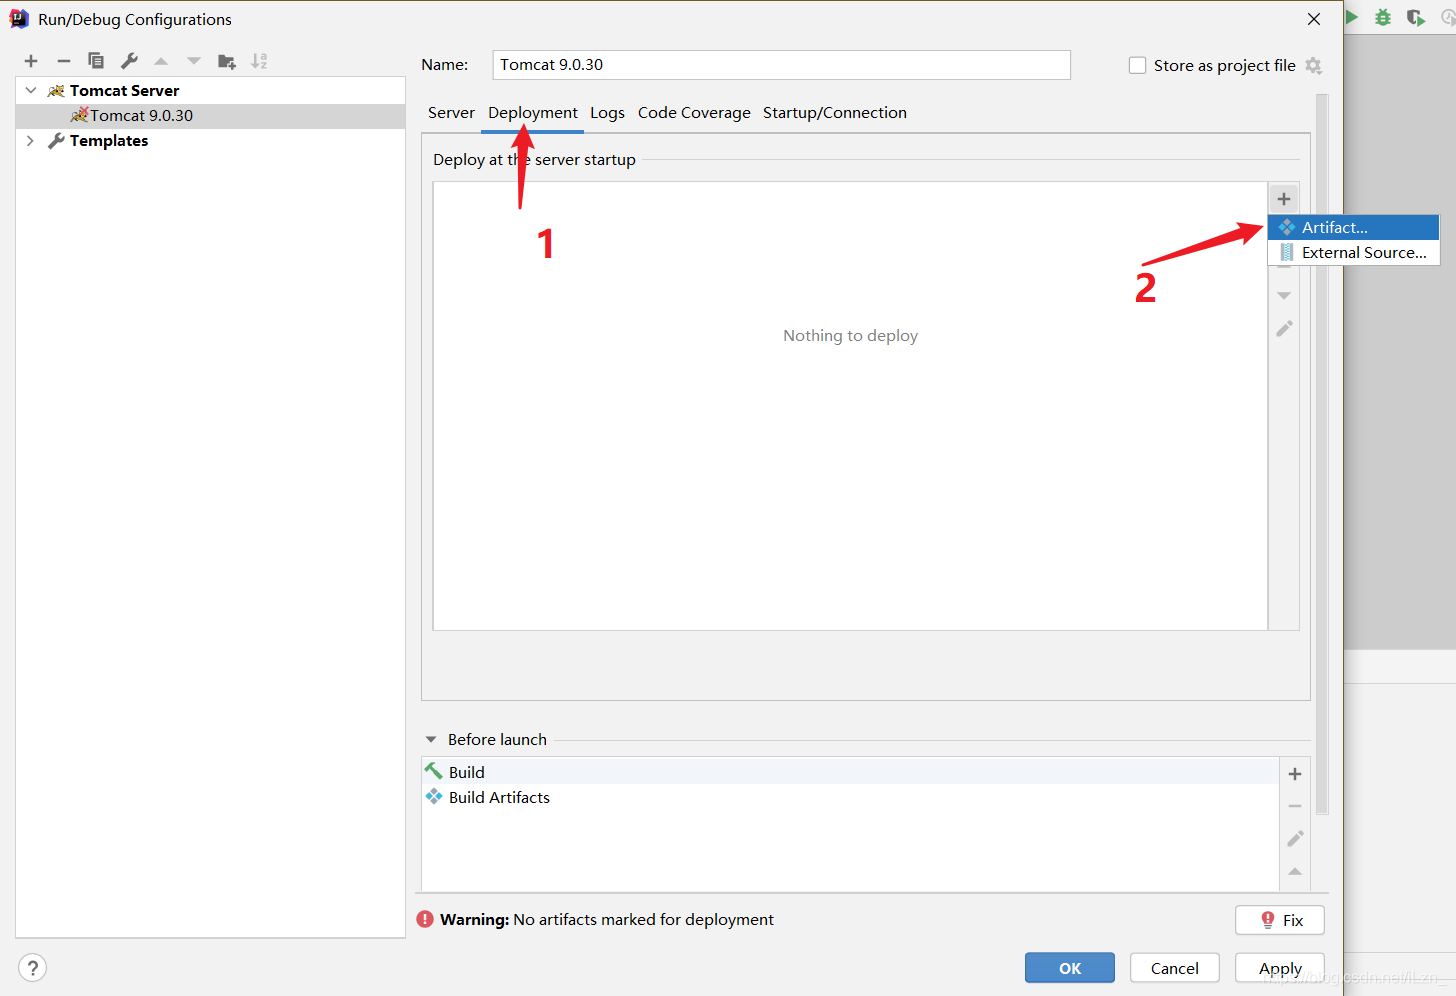Image resolution: width=1456 pixels, height=996 pixels.
Task: Open edit templates wrench icon
Action: pyautogui.click(x=129, y=61)
